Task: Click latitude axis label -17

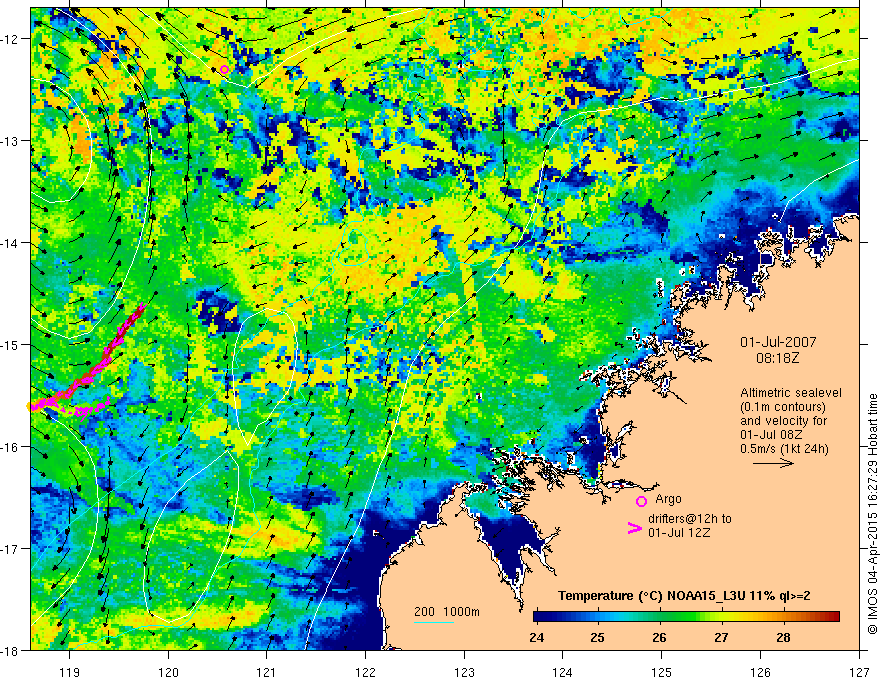Action: pyautogui.click(x=11, y=548)
